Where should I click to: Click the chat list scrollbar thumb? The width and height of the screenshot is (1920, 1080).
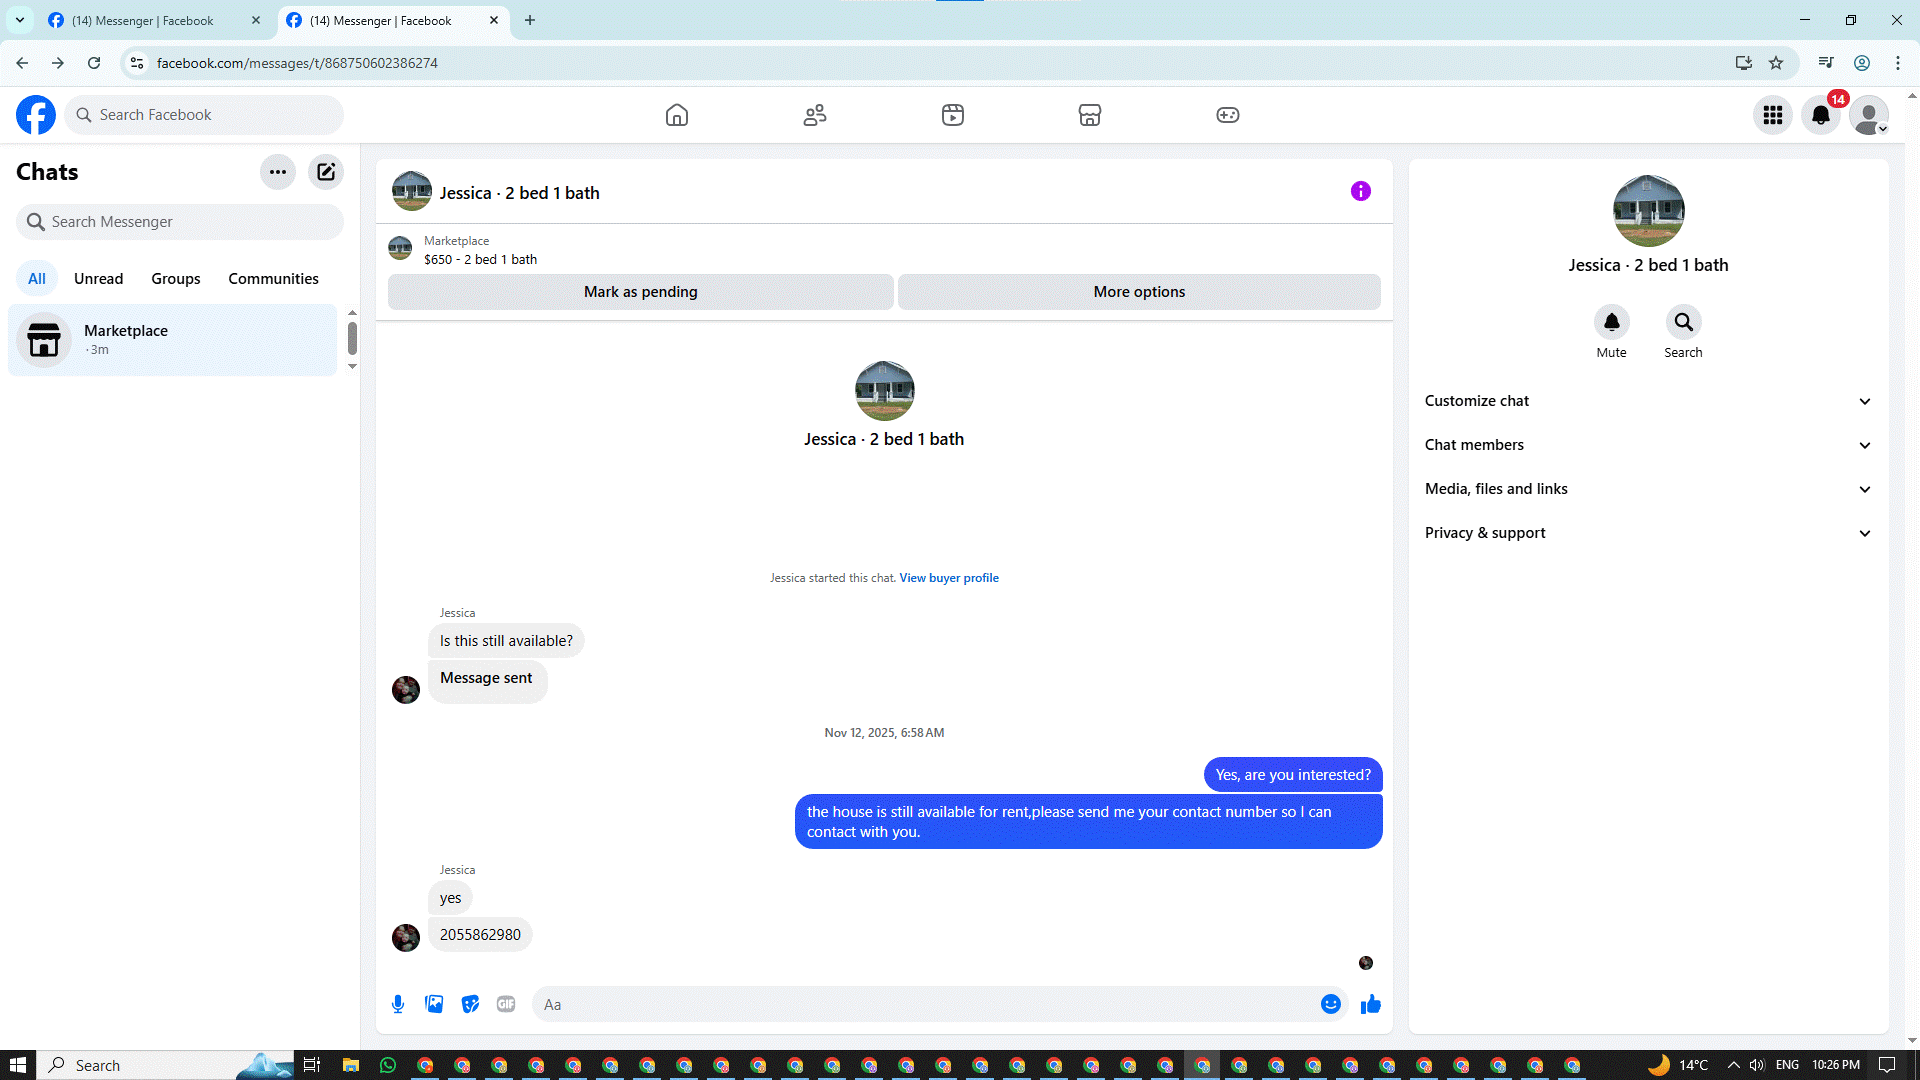click(352, 338)
